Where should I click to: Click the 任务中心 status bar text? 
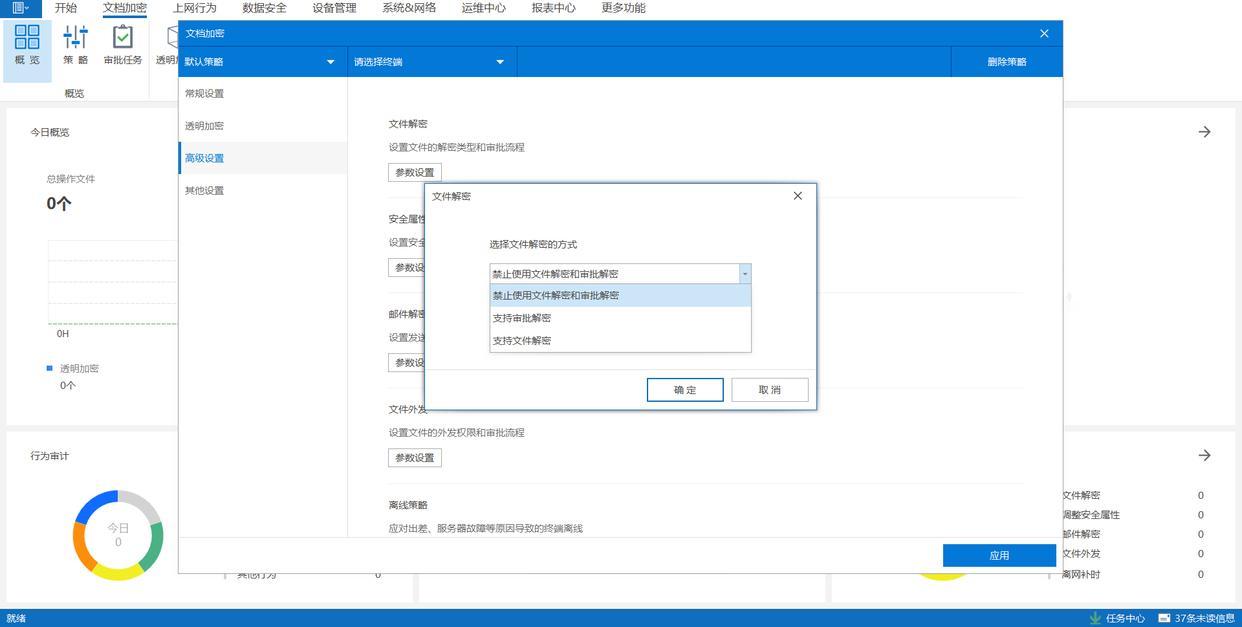(x=1125, y=619)
